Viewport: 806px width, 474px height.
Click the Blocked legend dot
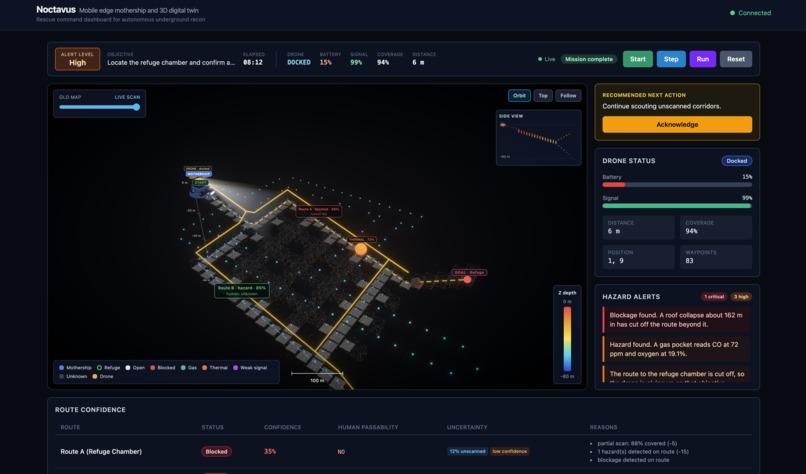(153, 368)
